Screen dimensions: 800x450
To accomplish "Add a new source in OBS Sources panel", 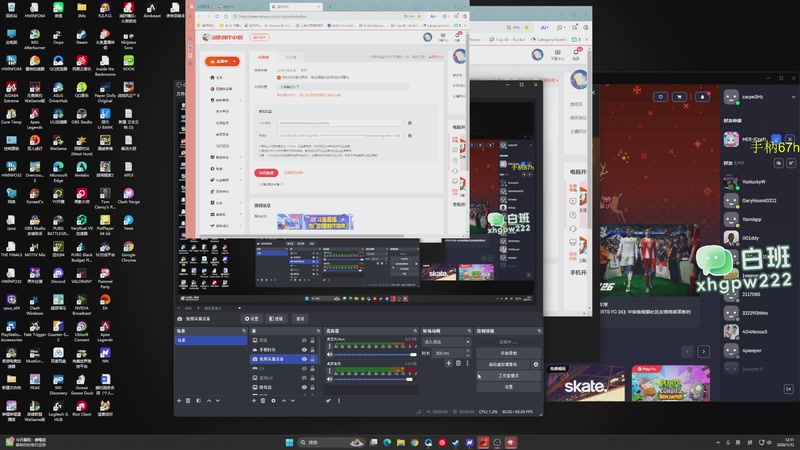I will pos(254,401).
